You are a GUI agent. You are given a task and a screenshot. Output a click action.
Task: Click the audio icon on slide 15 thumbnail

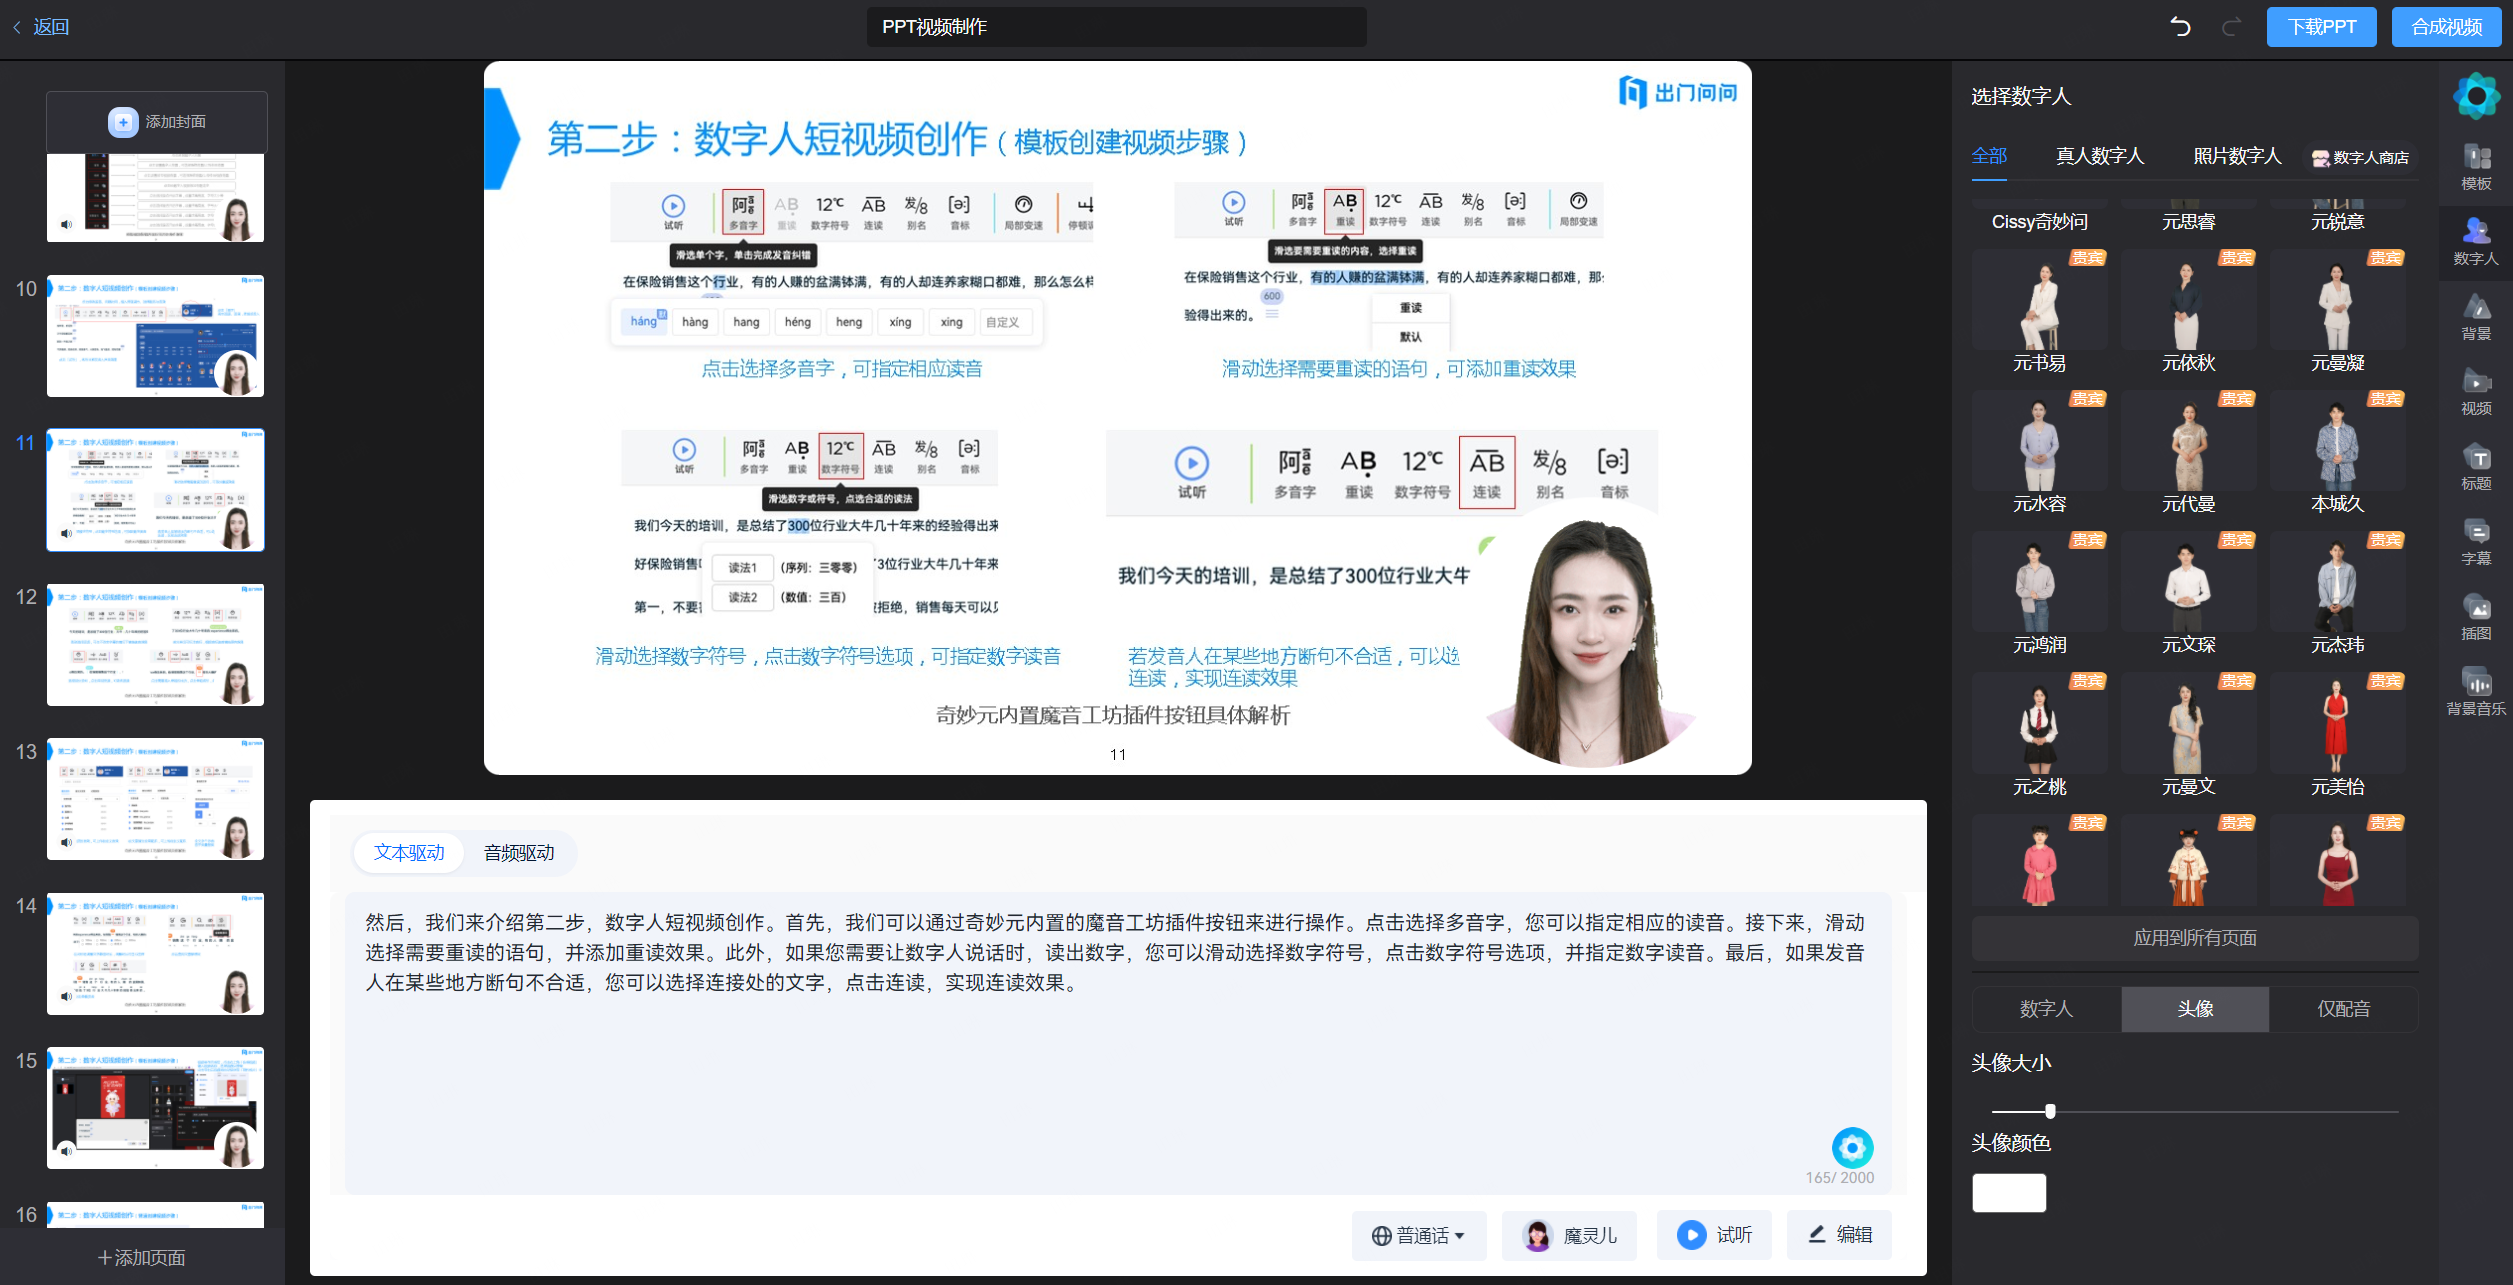point(66,1151)
